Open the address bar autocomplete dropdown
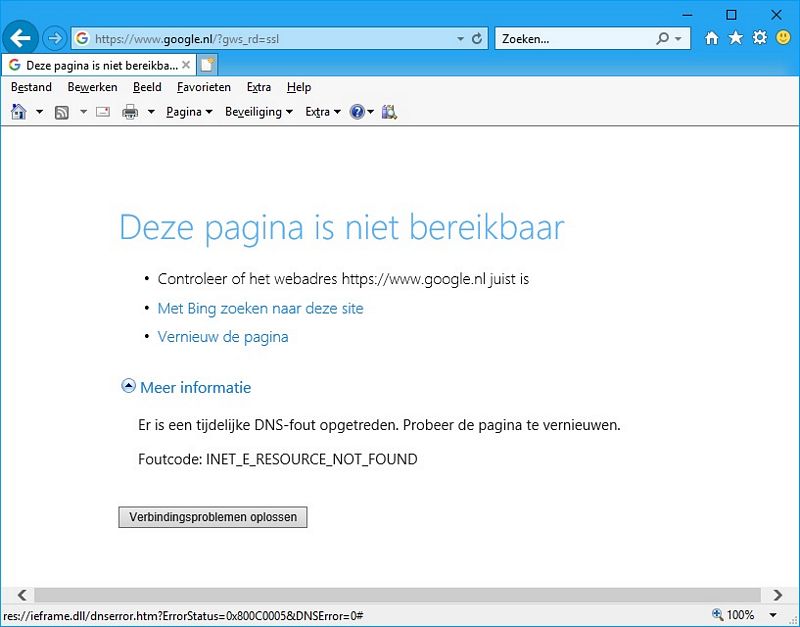Screen dimensions: 800x627 pos(460,39)
